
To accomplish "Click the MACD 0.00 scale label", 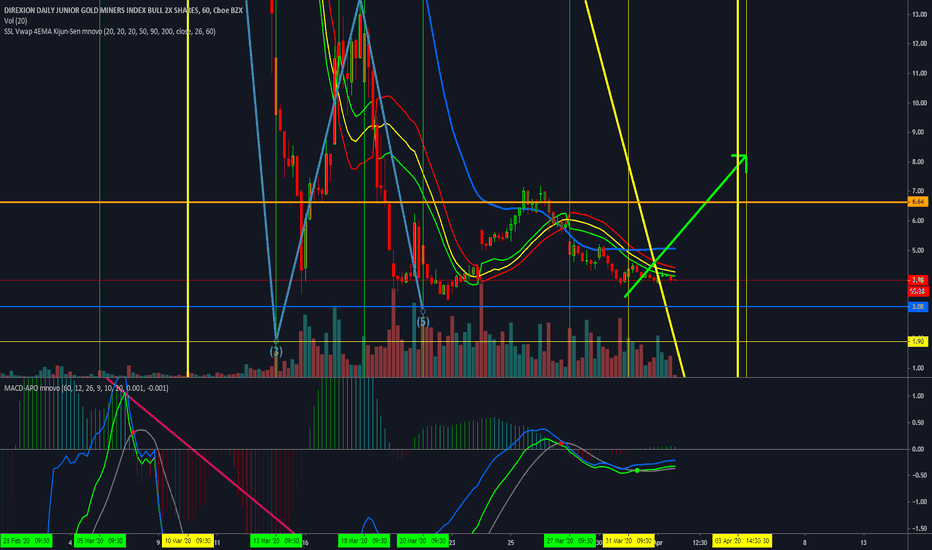I will [x=918, y=450].
